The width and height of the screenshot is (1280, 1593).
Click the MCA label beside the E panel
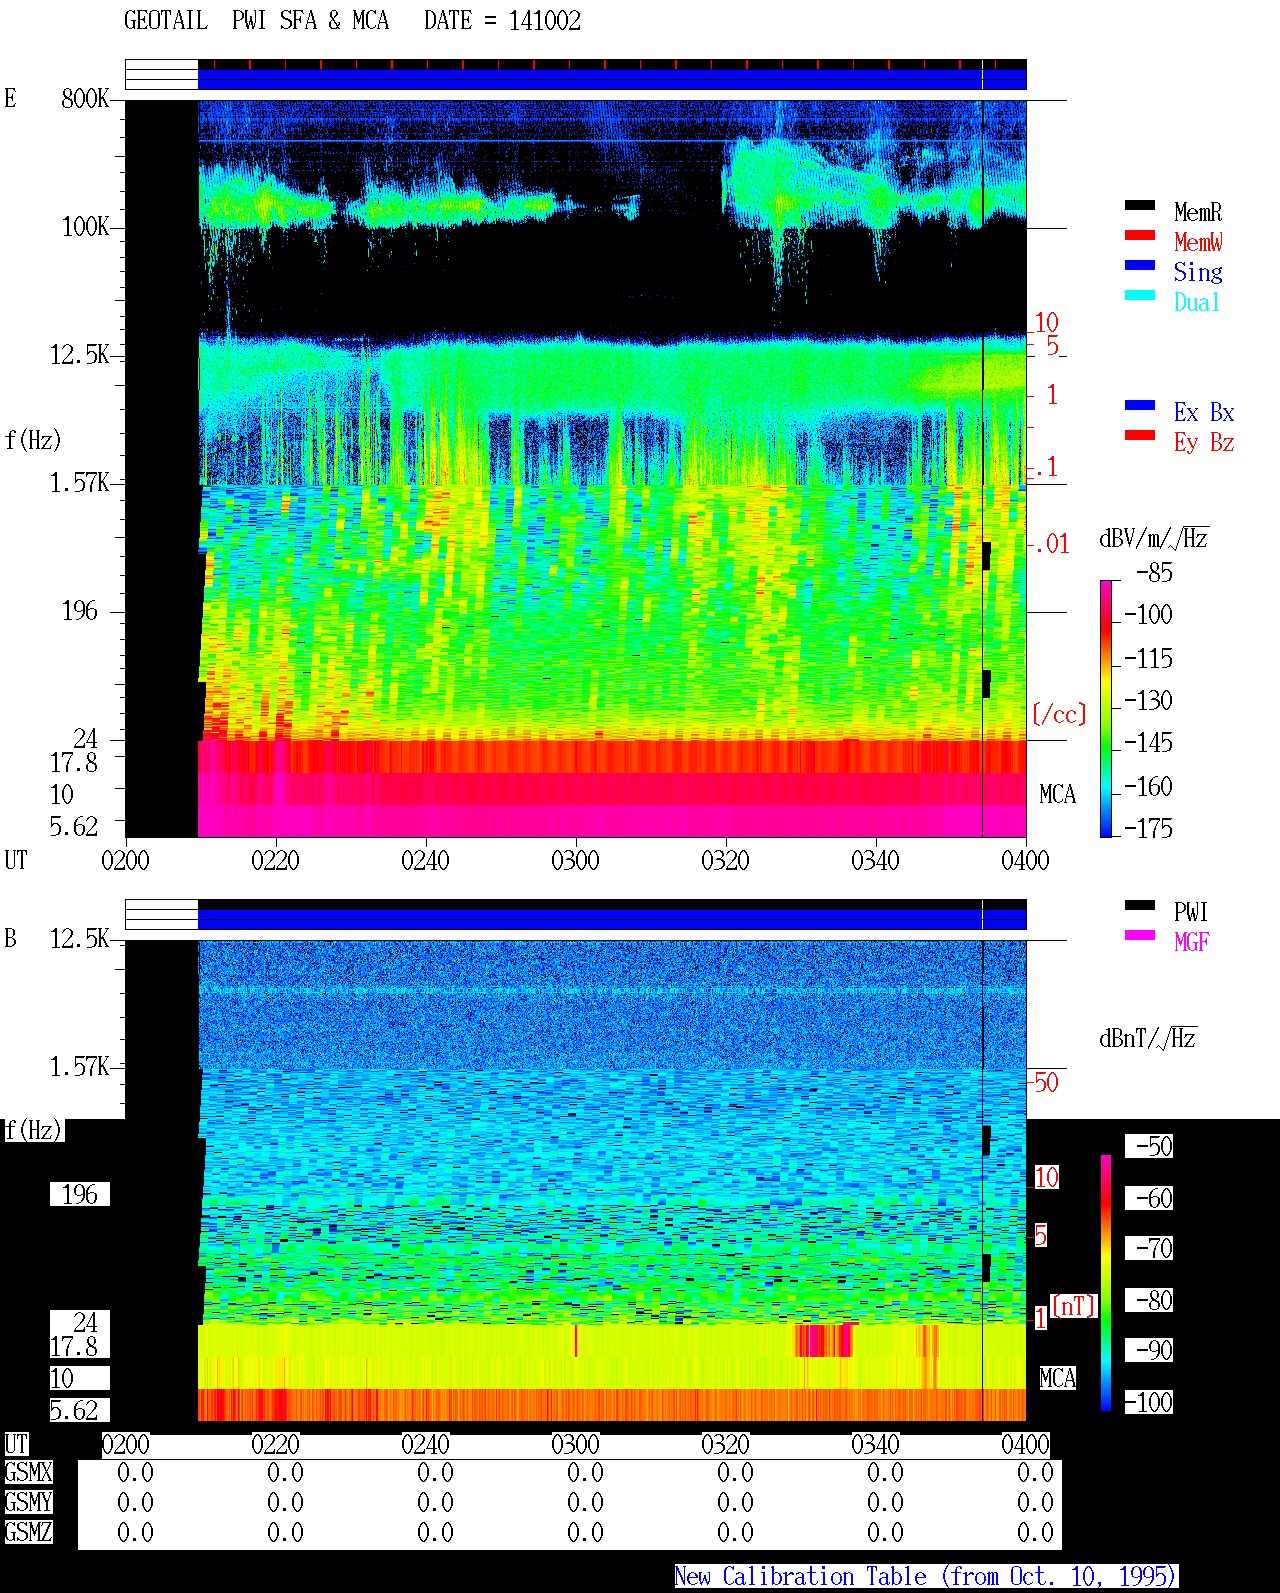pyautogui.click(x=1057, y=794)
